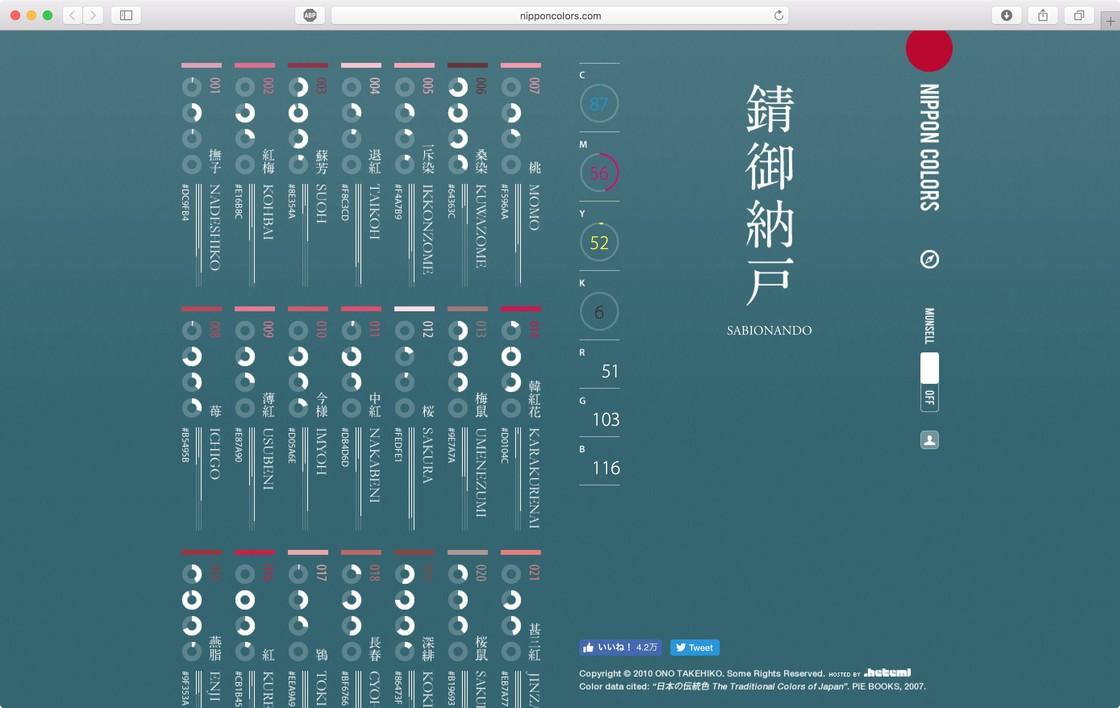Open the hetemi hosting link

tap(887, 672)
